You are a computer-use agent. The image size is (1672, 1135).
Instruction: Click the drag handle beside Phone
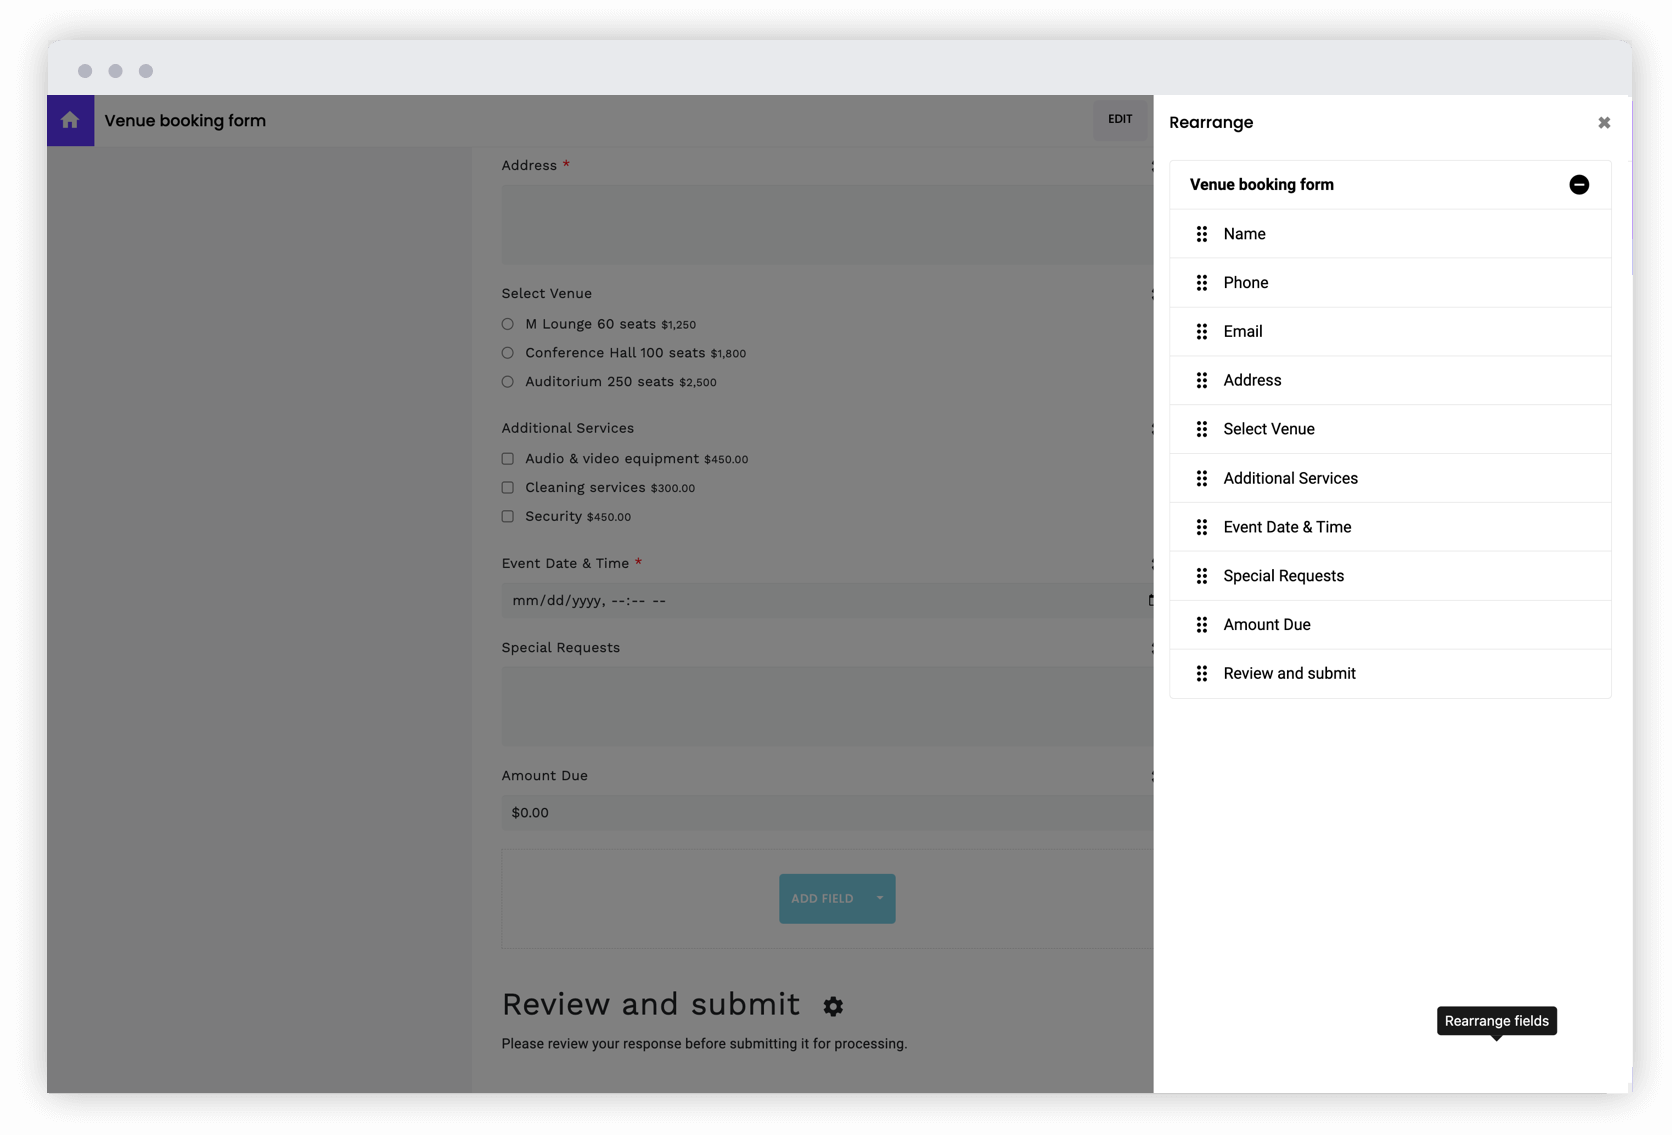[x=1201, y=282]
